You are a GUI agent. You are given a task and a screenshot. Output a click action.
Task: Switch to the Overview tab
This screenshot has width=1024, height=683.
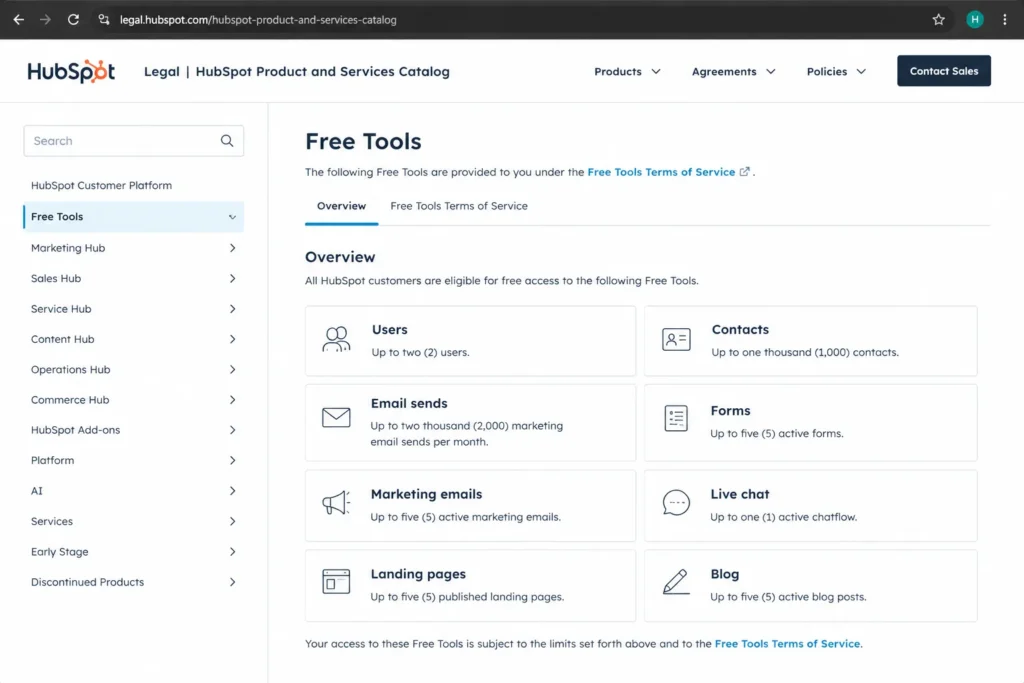pos(342,206)
